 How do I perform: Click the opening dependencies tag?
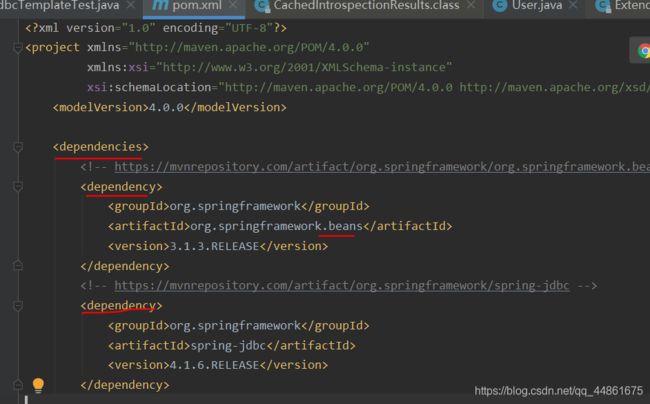(101, 147)
